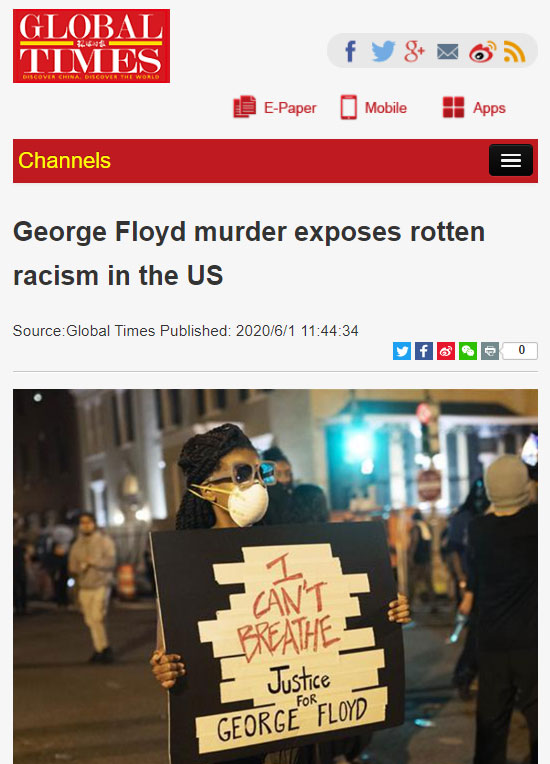Viewport: 550px width, 764px height.
Task: Expand the Channels hamburger menu
Action: (x=511, y=160)
